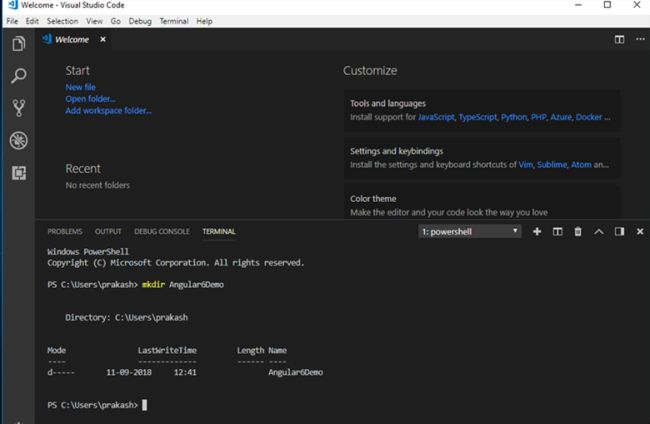
Task: Open the Explorer view in activity bar
Action: (19, 43)
